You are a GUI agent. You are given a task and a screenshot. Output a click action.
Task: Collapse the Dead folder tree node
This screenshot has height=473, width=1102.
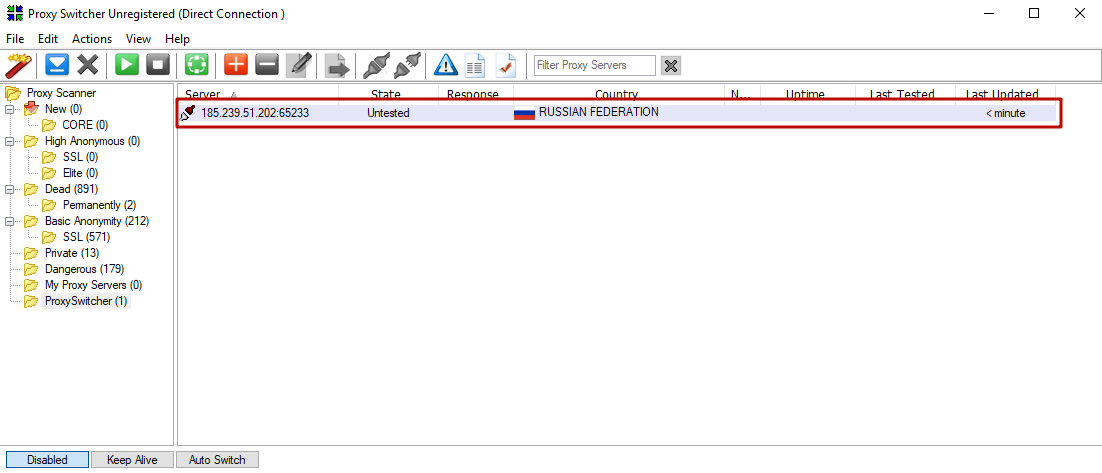(10, 189)
